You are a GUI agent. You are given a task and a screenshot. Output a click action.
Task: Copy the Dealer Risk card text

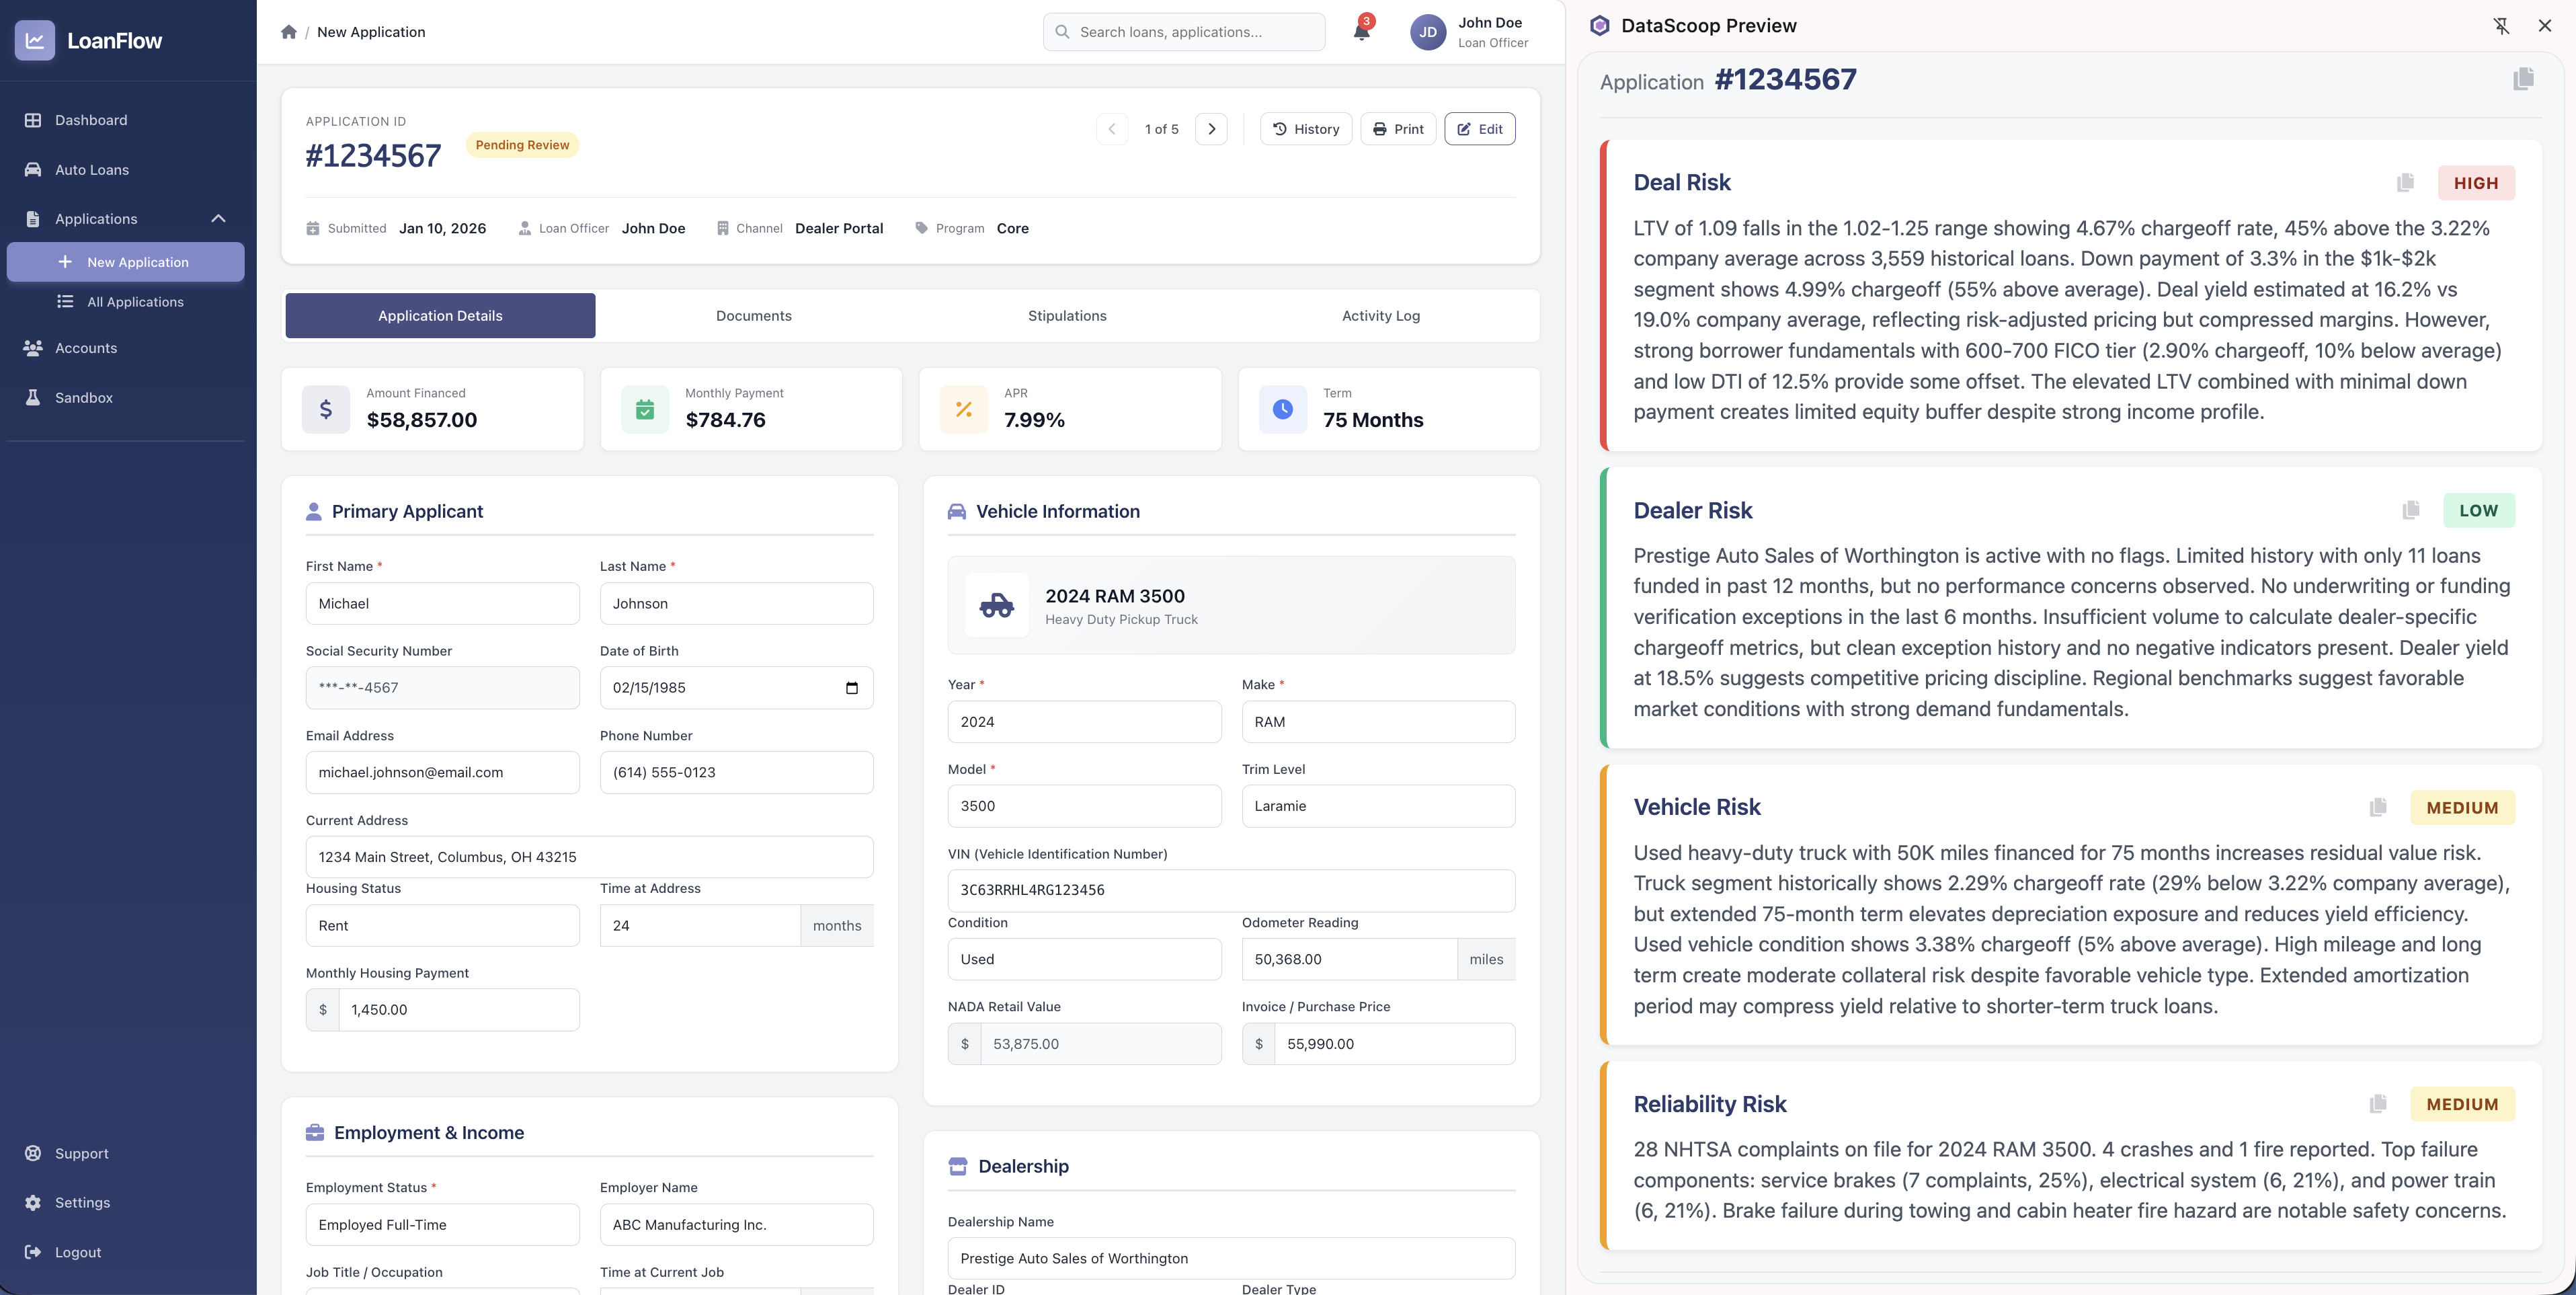coord(2411,510)
